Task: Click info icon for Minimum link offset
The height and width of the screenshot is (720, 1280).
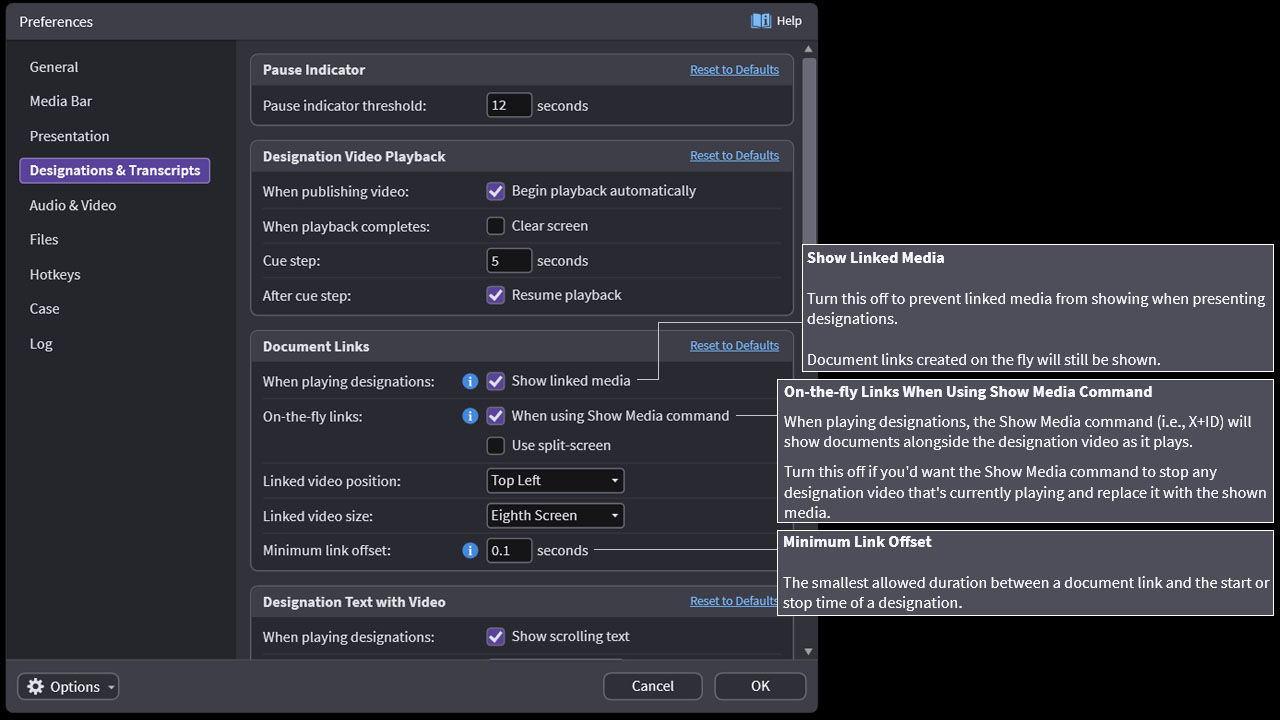Action: pos(470,550)
